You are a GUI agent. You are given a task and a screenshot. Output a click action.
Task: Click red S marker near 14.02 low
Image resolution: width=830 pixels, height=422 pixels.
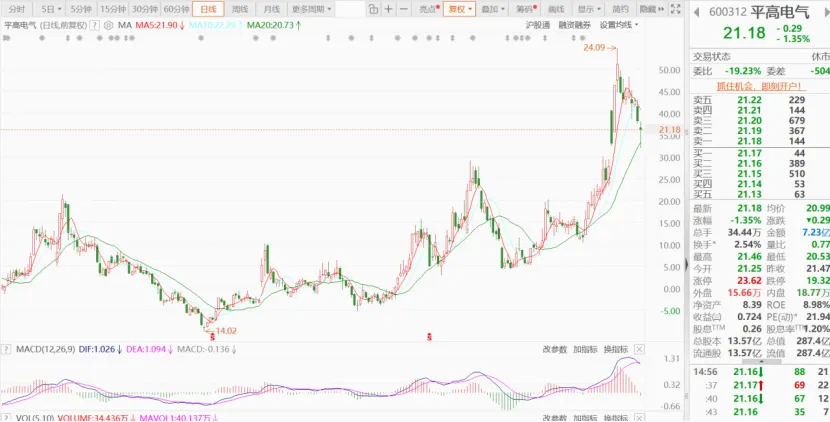[x=213, y=336]
